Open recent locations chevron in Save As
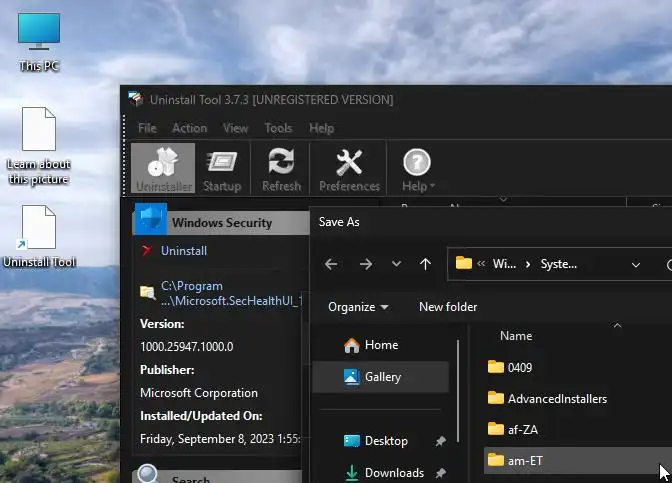Screen dimensions: 672x483 [396, 264]
